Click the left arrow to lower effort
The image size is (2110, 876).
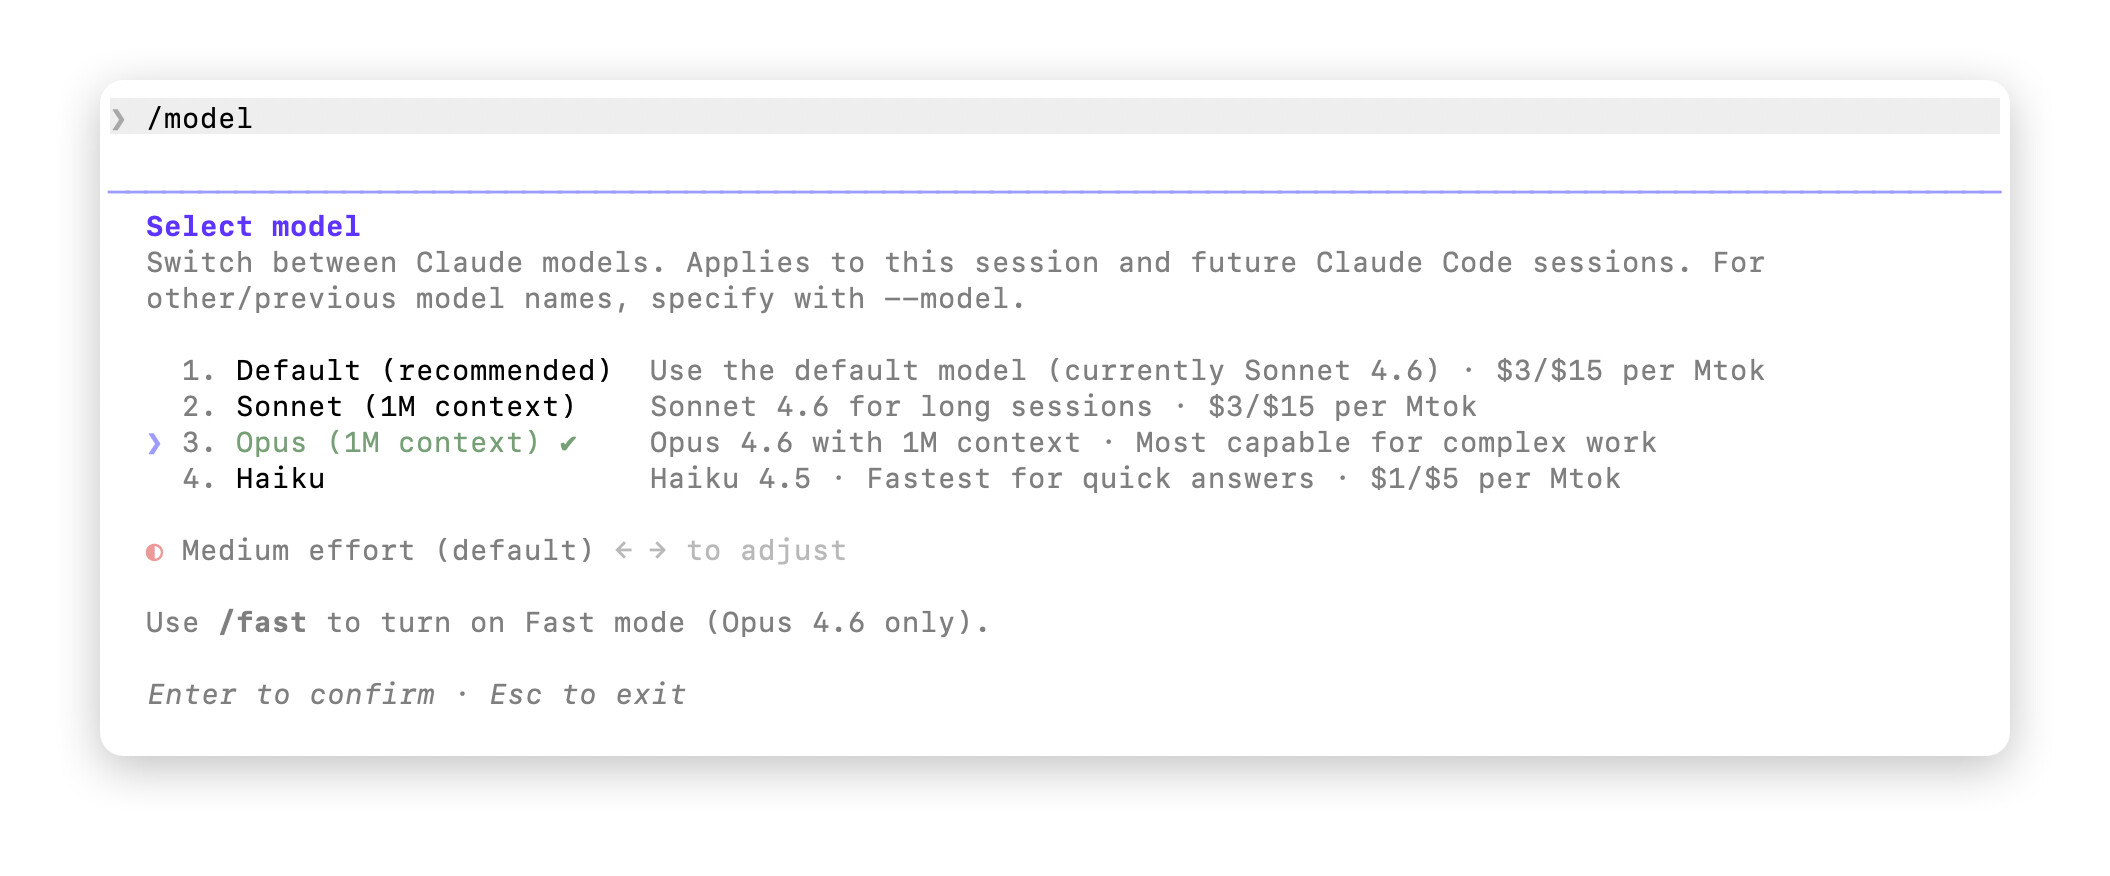click(x=623, y=550)
